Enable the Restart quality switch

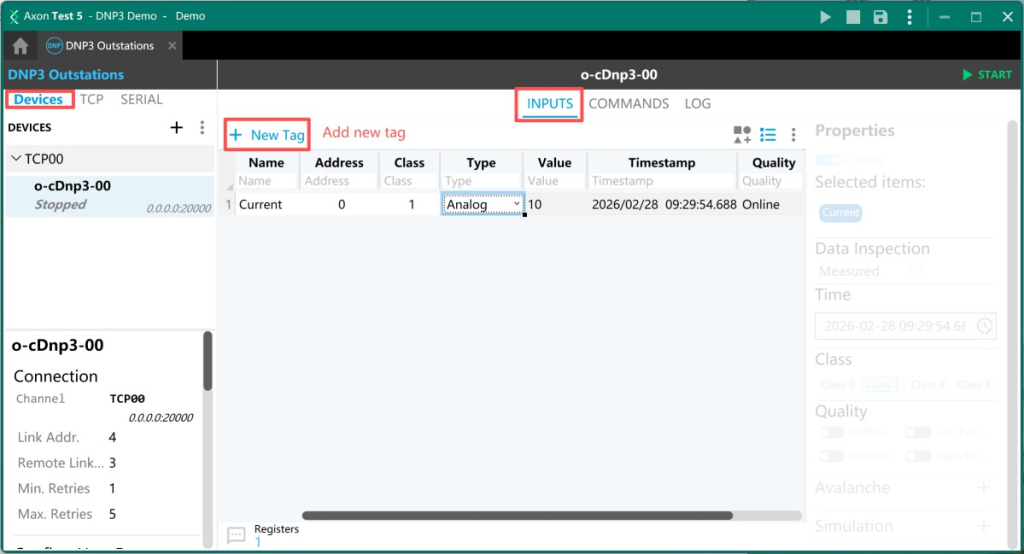pyautogui.click(x=831, y=456)
